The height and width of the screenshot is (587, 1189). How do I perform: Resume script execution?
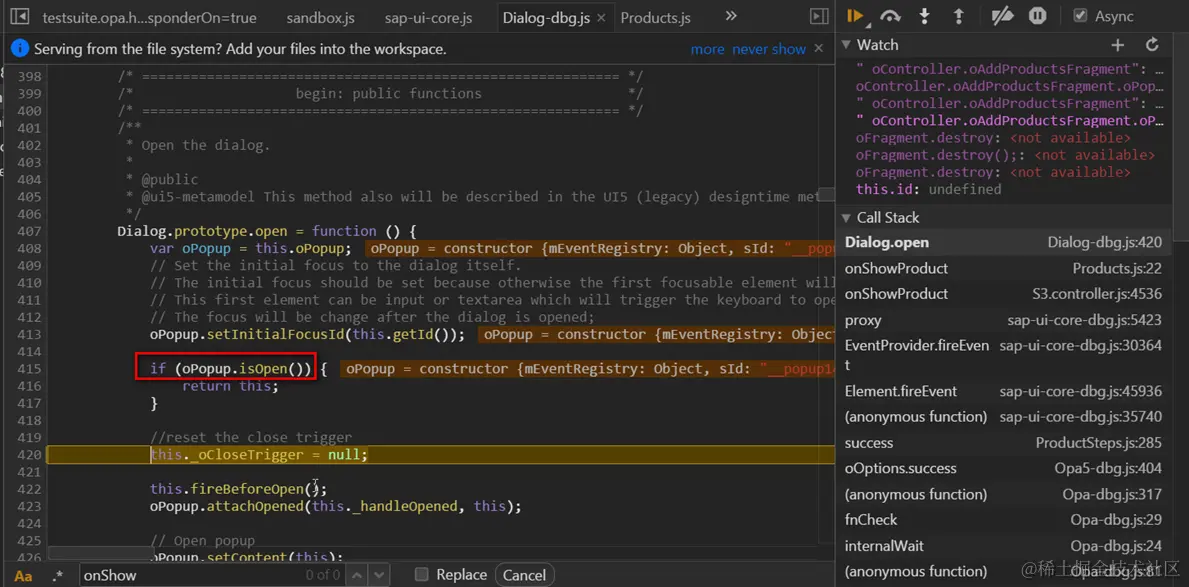pos(857,16)
